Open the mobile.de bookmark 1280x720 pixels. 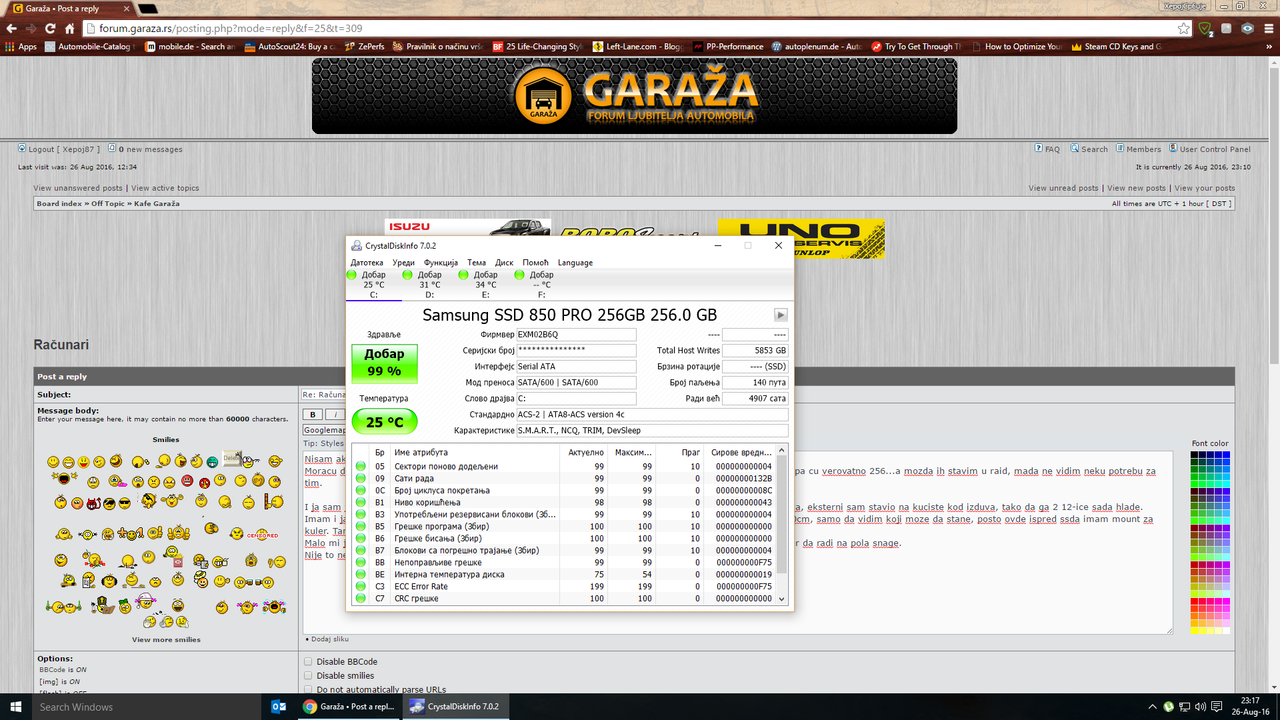coord(190,46)
